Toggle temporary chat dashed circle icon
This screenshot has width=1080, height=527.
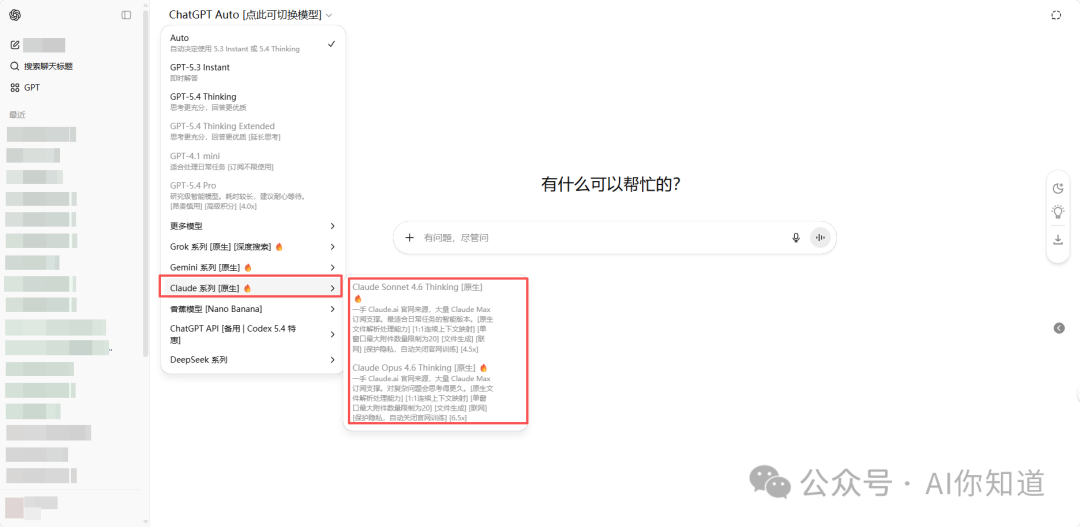click(1057, 15)
